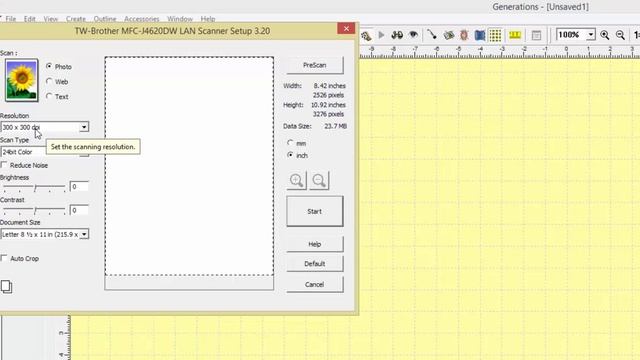The width and height of the screenshot is (640, 360).
Task: Open the Accessories menu
Action: (142, 19)
